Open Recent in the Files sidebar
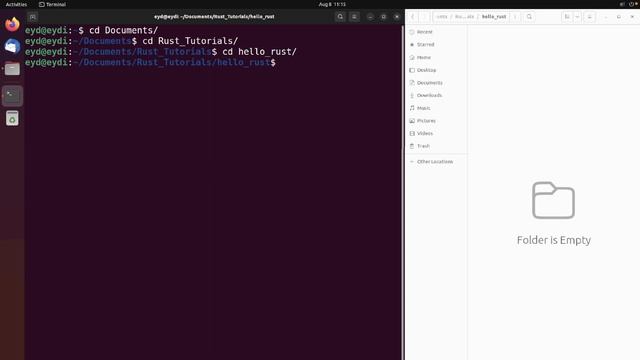Image resolution: width=640 pixels, height=360 pixels. tap(436, 32)
